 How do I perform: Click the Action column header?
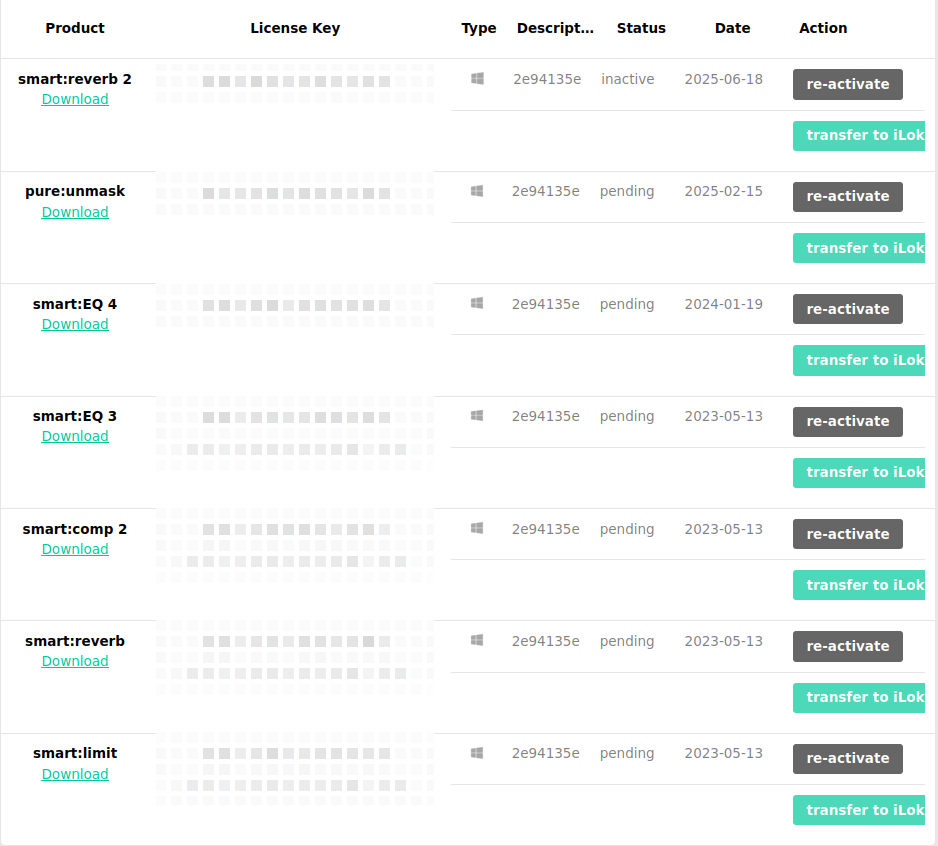823,28
